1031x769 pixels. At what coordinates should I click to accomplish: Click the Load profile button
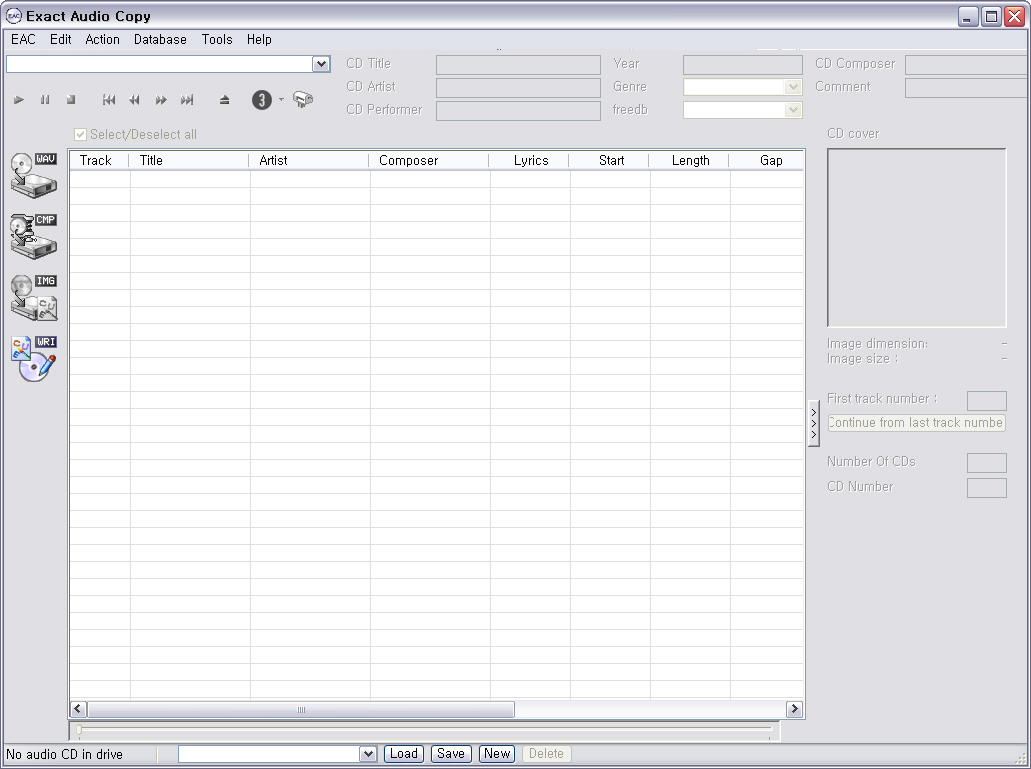(x=404, y=754)
